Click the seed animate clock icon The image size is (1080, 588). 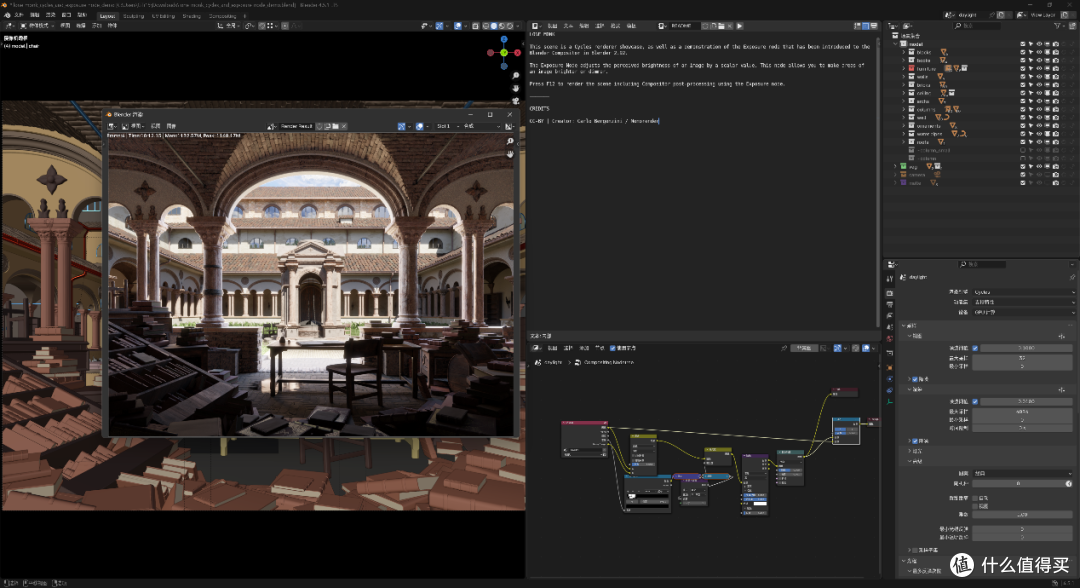[x=1069, y=483]
